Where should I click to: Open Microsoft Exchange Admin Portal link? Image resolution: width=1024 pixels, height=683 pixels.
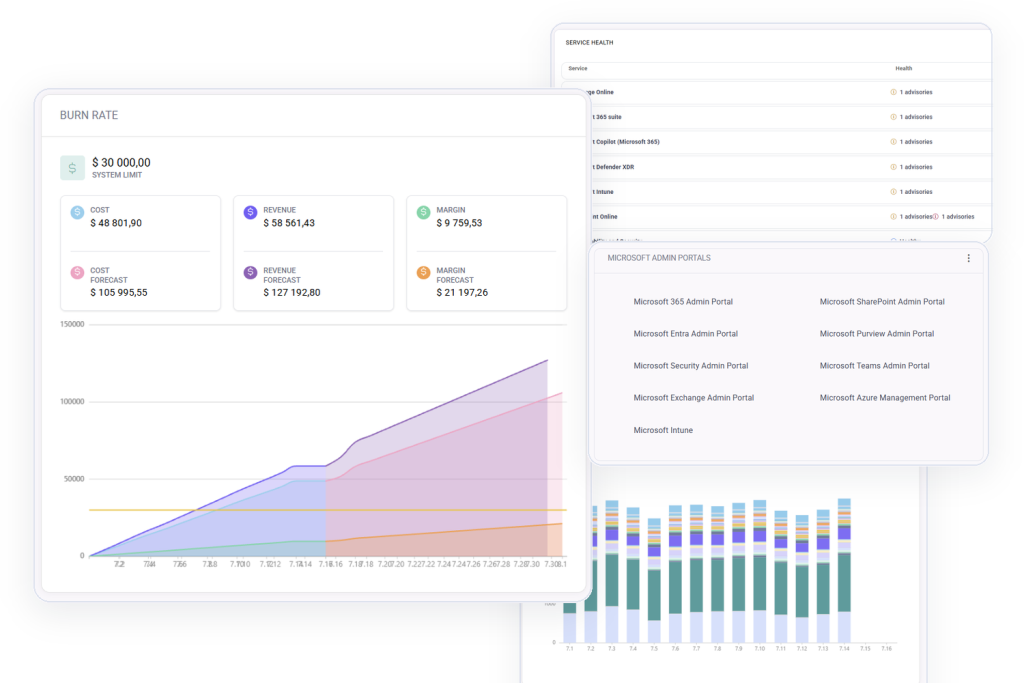click(x=694, y=398)
